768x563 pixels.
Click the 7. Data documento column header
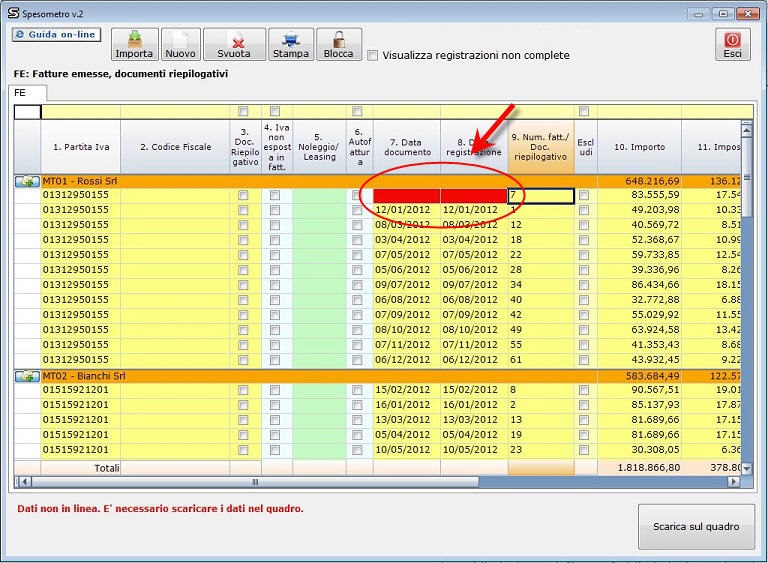(407, 147)
